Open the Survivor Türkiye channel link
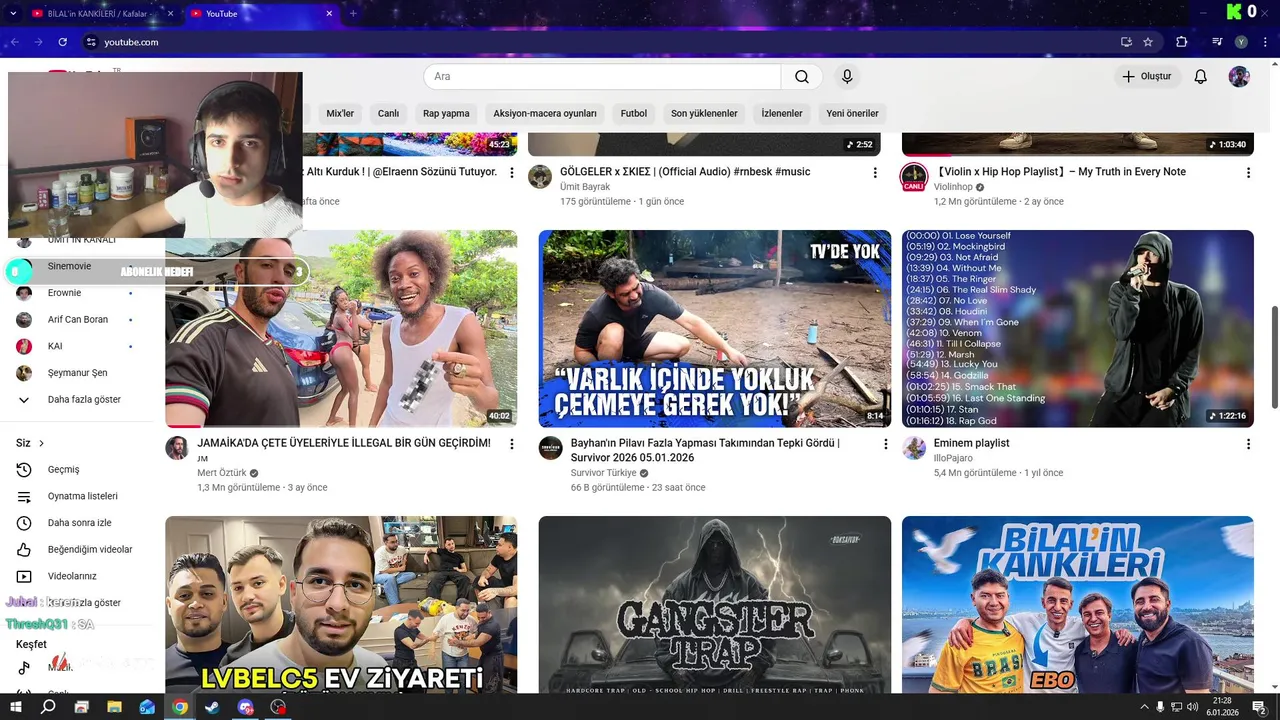The image size is (1280, 720). coord(603,473)
